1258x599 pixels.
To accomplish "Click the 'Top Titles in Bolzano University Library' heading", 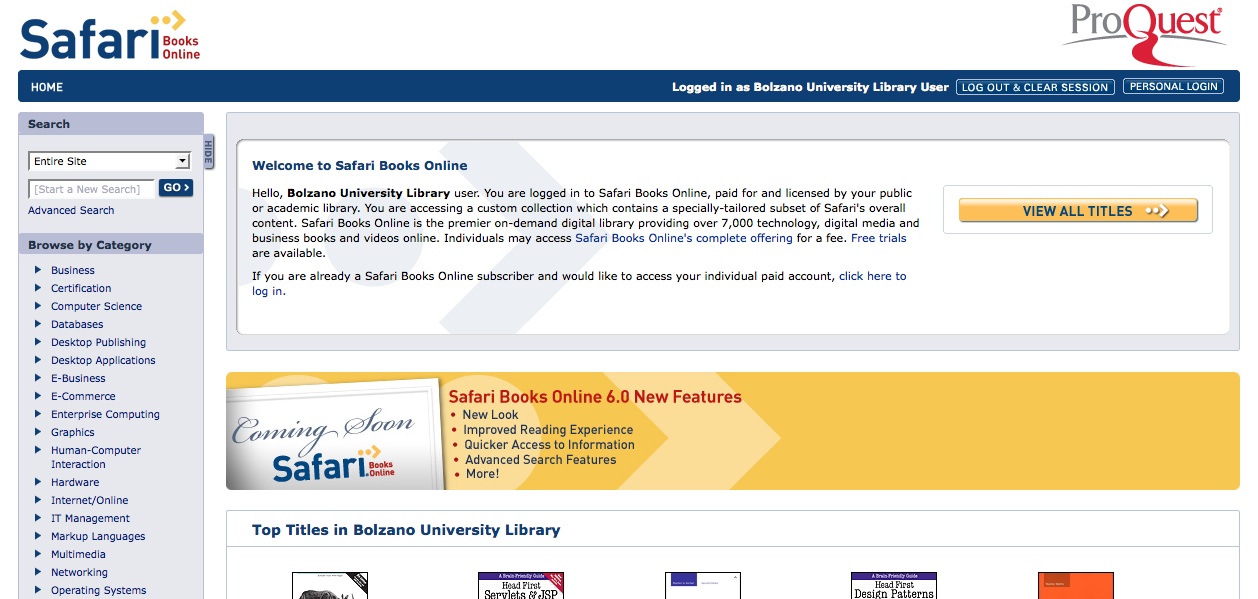I will tap(406, 530).
